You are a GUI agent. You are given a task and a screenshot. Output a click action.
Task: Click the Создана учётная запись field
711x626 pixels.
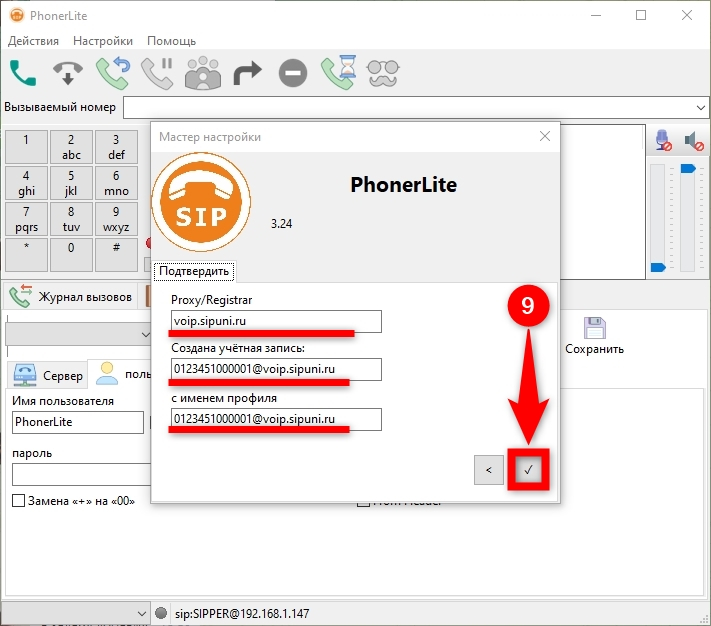point(276,369)
